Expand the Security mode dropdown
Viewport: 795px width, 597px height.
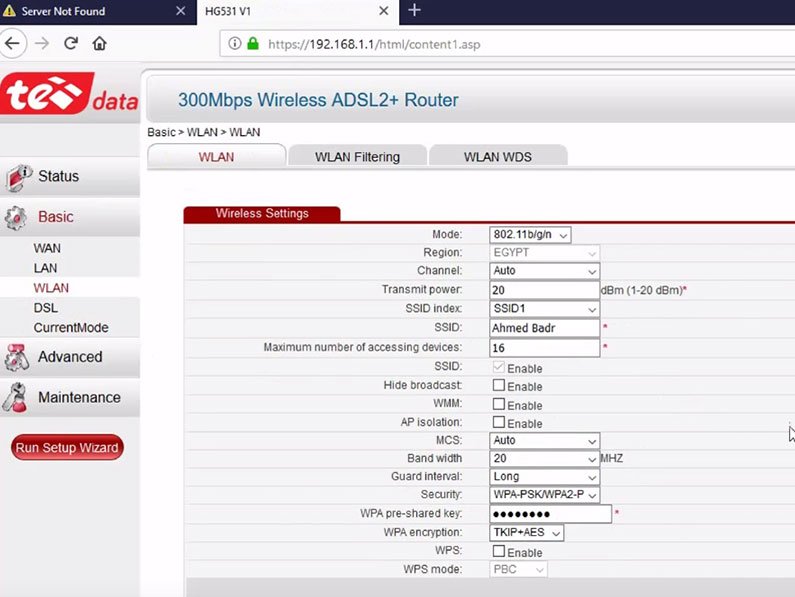pos(544,495)
